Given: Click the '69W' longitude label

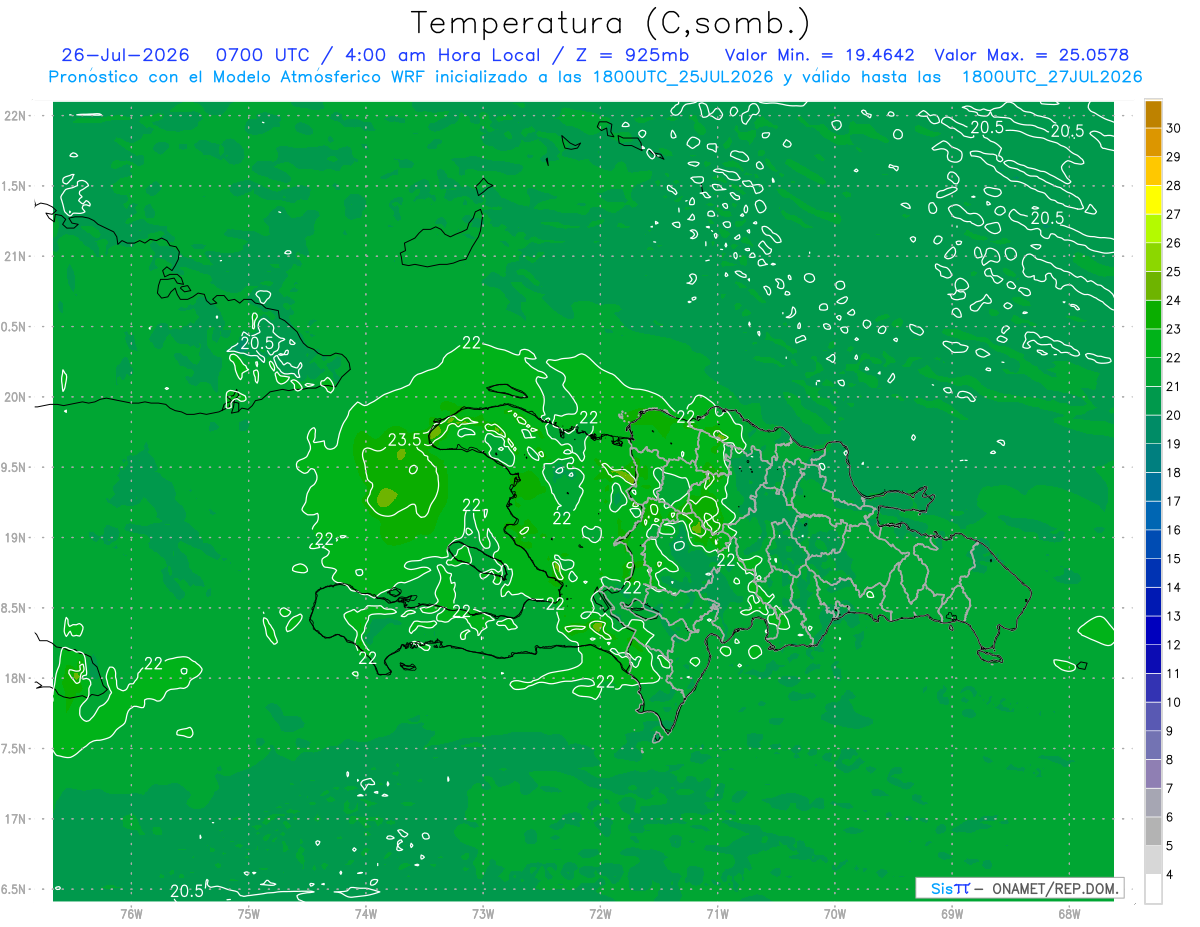Looking at the screenshot, I should 952,913.
